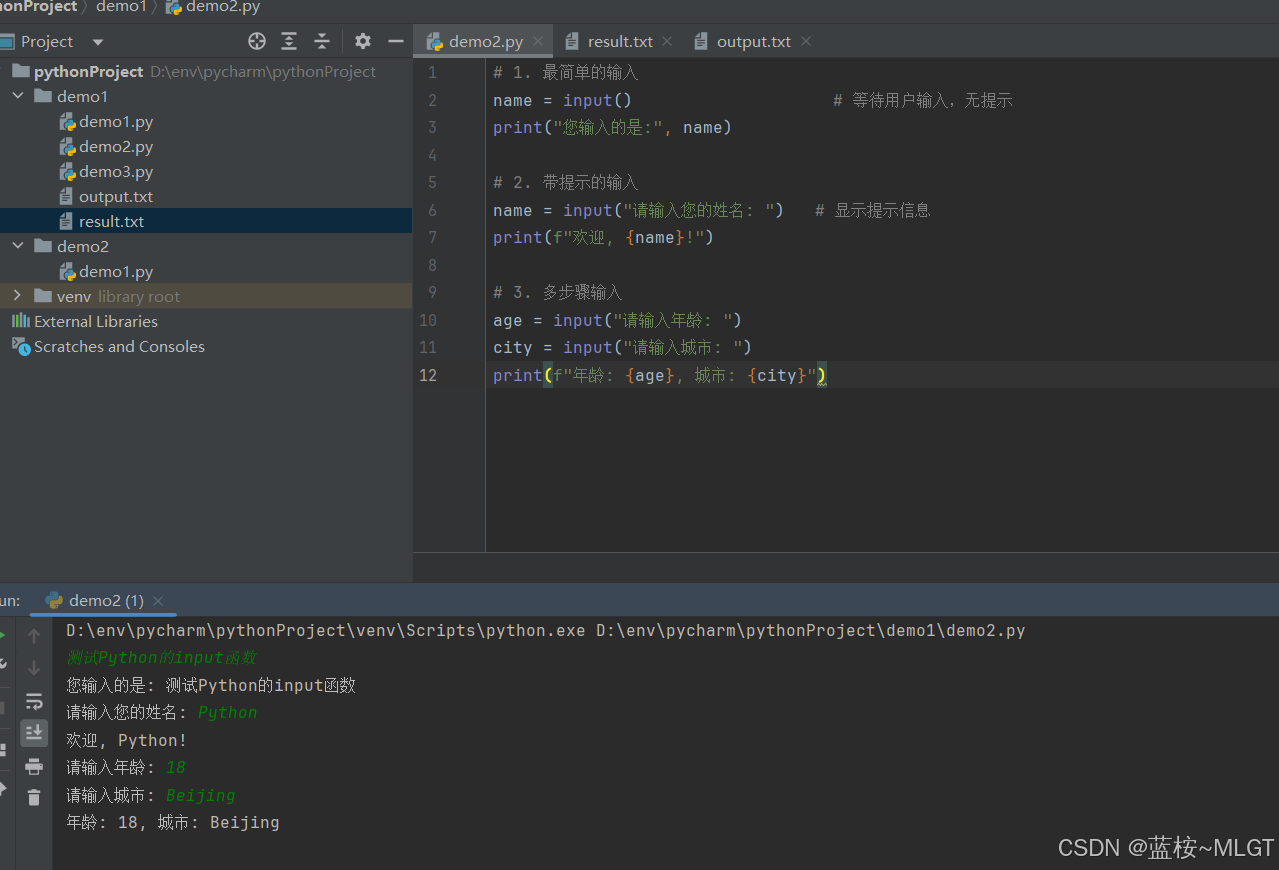Toggle Scroll to End in run console
Viewport: 1279px width, 870px height.
(x=34, y=733)
